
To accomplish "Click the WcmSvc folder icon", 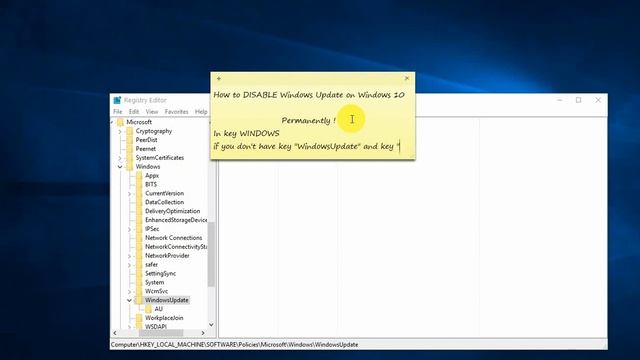I will coord(139,291).
